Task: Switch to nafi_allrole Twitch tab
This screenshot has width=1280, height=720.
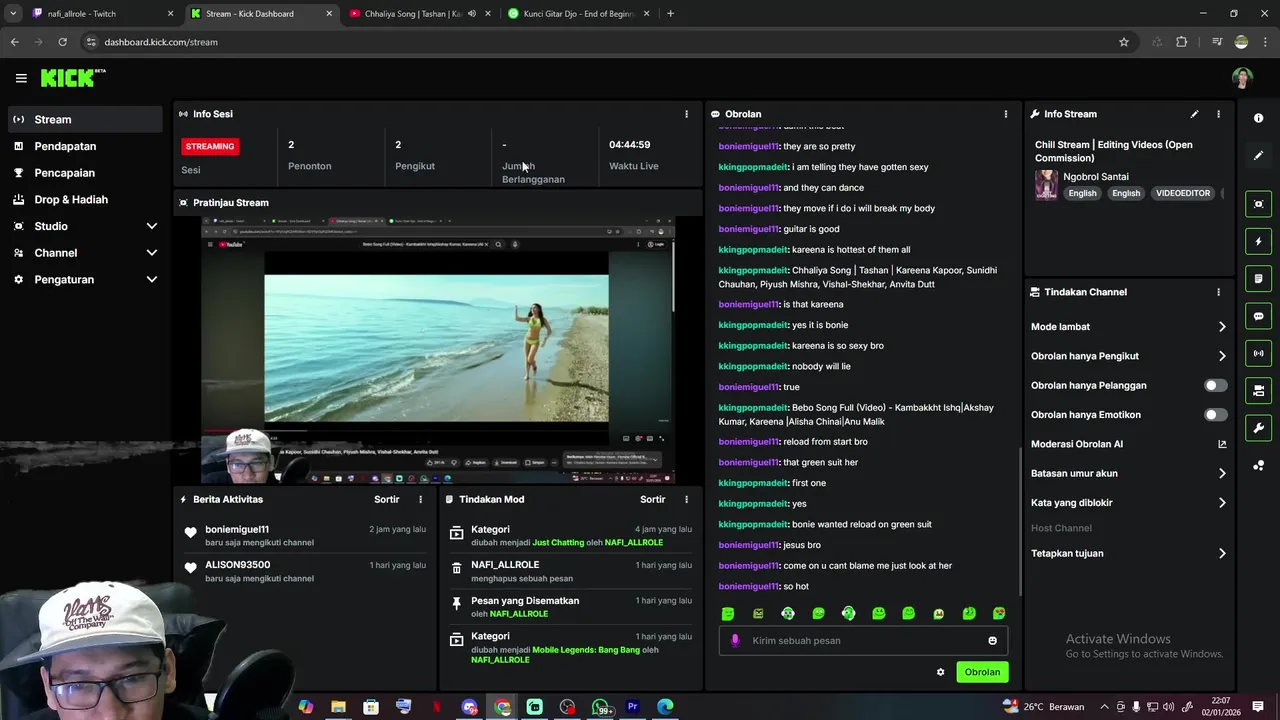Action: coord(103,14)
